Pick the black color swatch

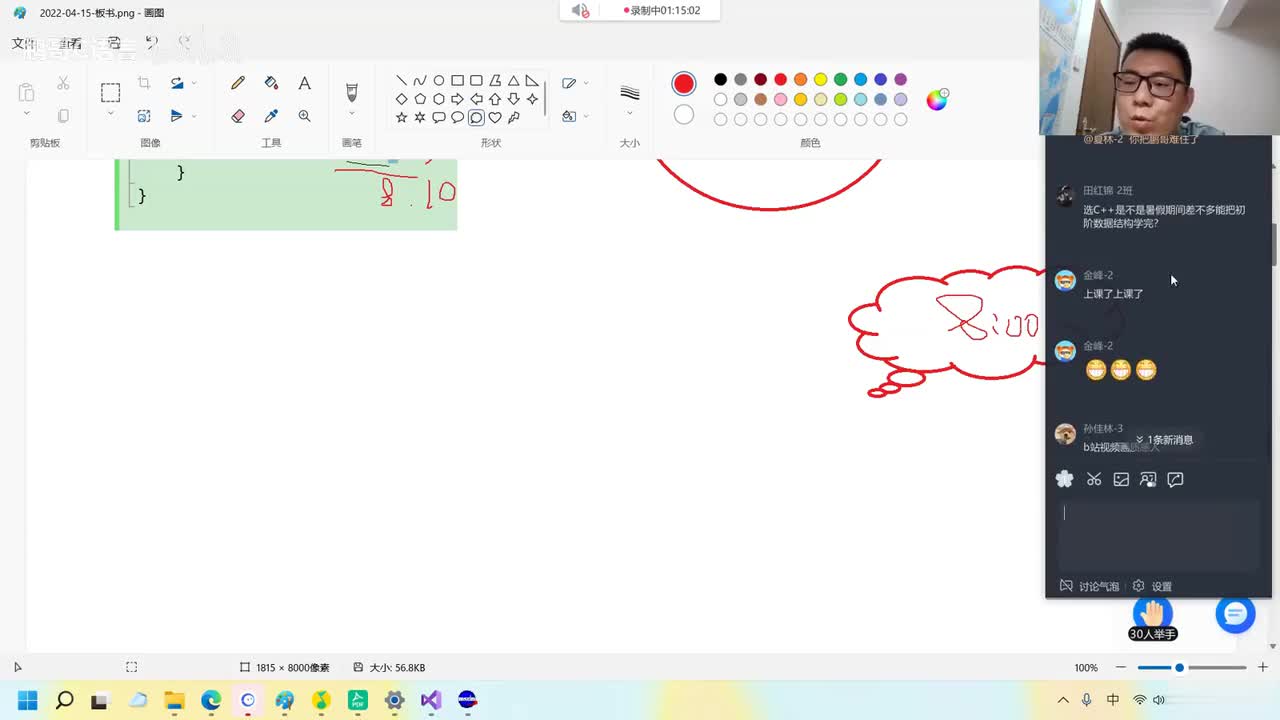point(720,80)
